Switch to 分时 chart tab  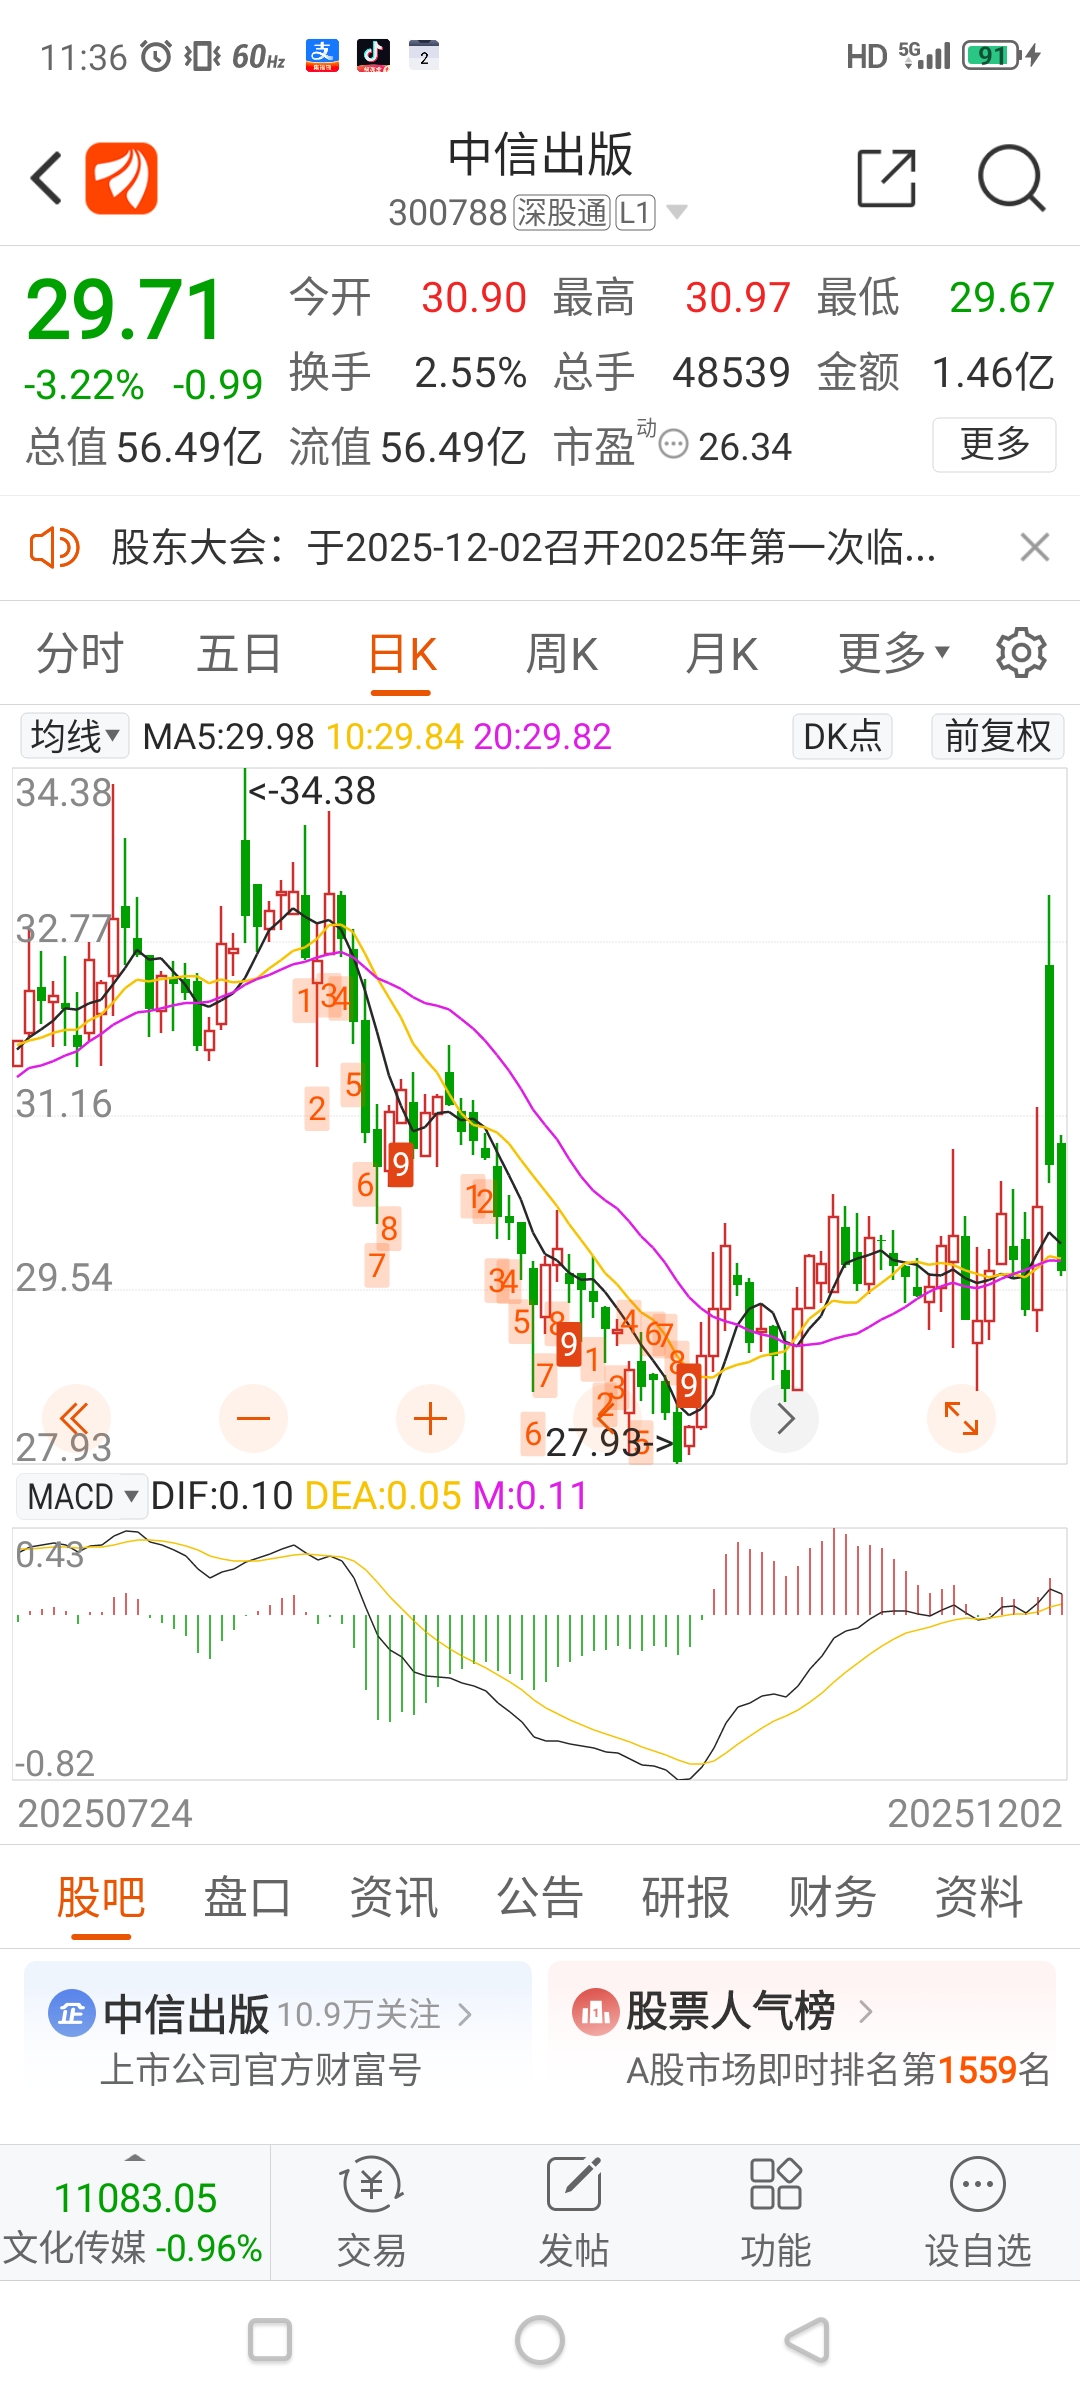coord(80,654)
